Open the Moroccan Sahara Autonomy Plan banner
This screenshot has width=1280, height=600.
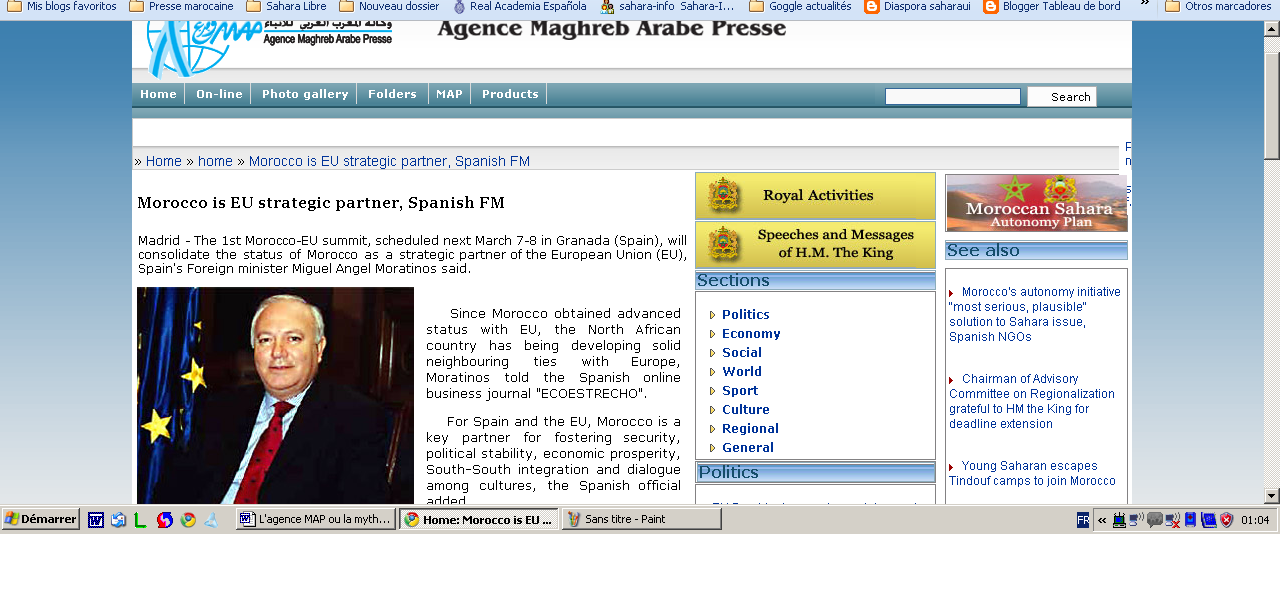pos(1036,203)
